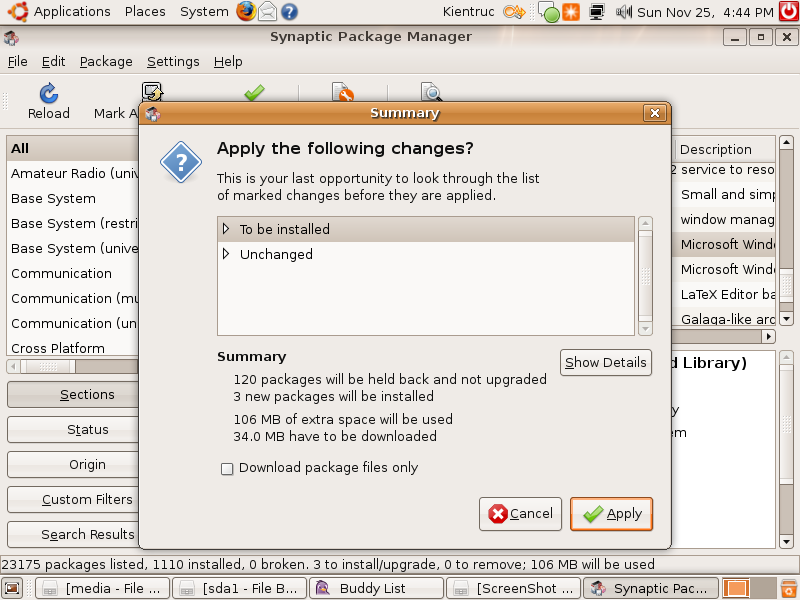Switch to Buddy List in taskbar

coord(375,588)
